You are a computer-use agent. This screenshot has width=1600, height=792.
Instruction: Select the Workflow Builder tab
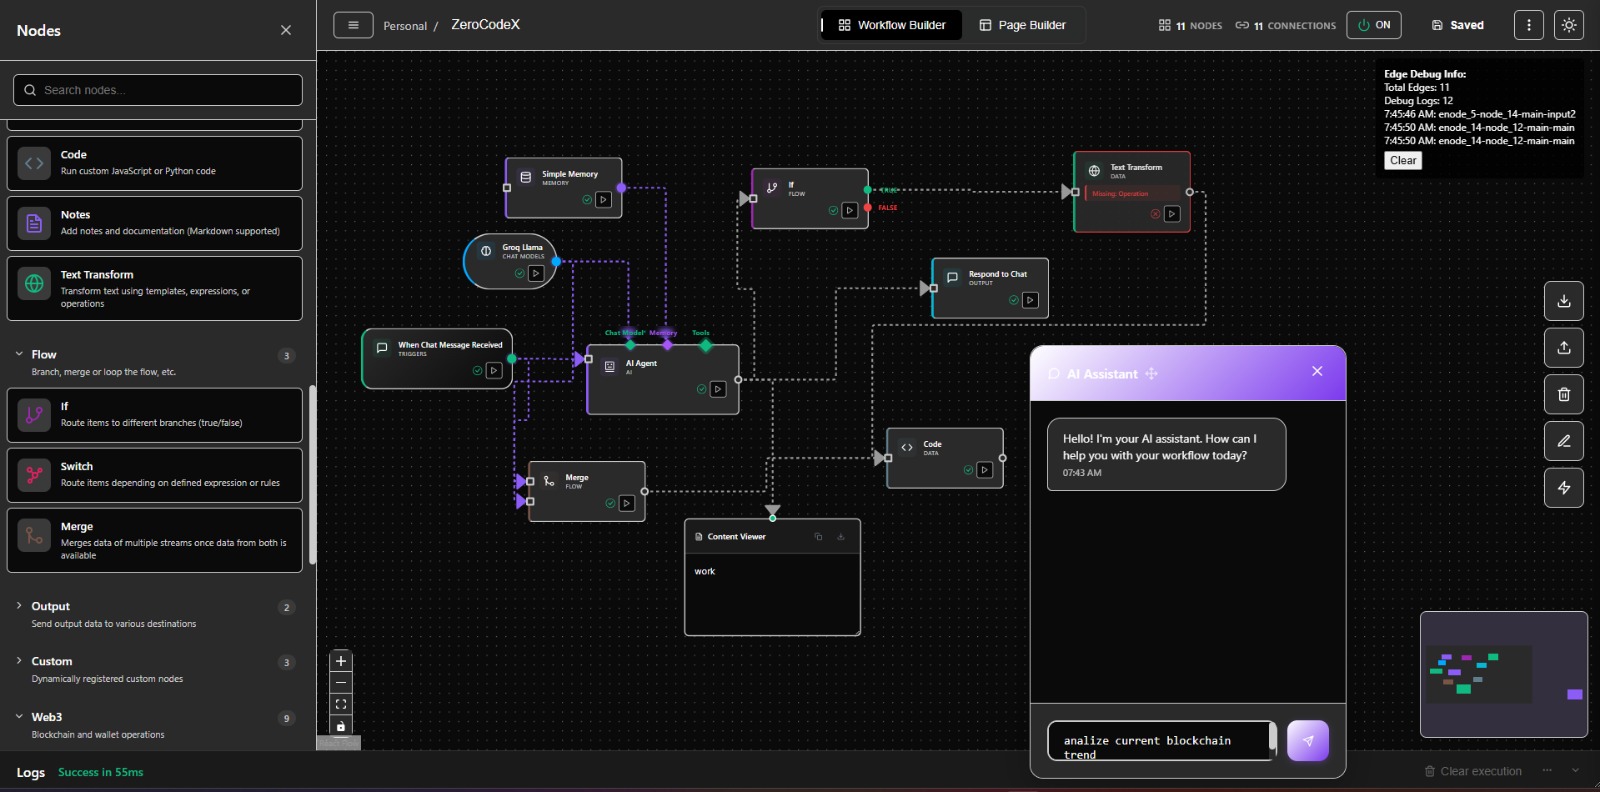coord(892,25)
